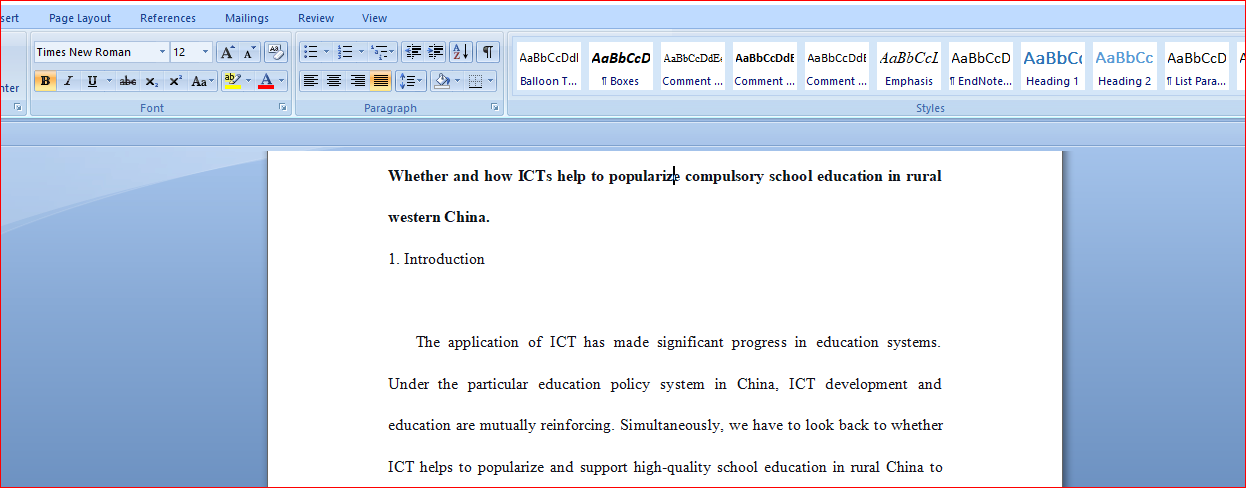
Task: Toggle italic formatting
Action: point(68,81)
